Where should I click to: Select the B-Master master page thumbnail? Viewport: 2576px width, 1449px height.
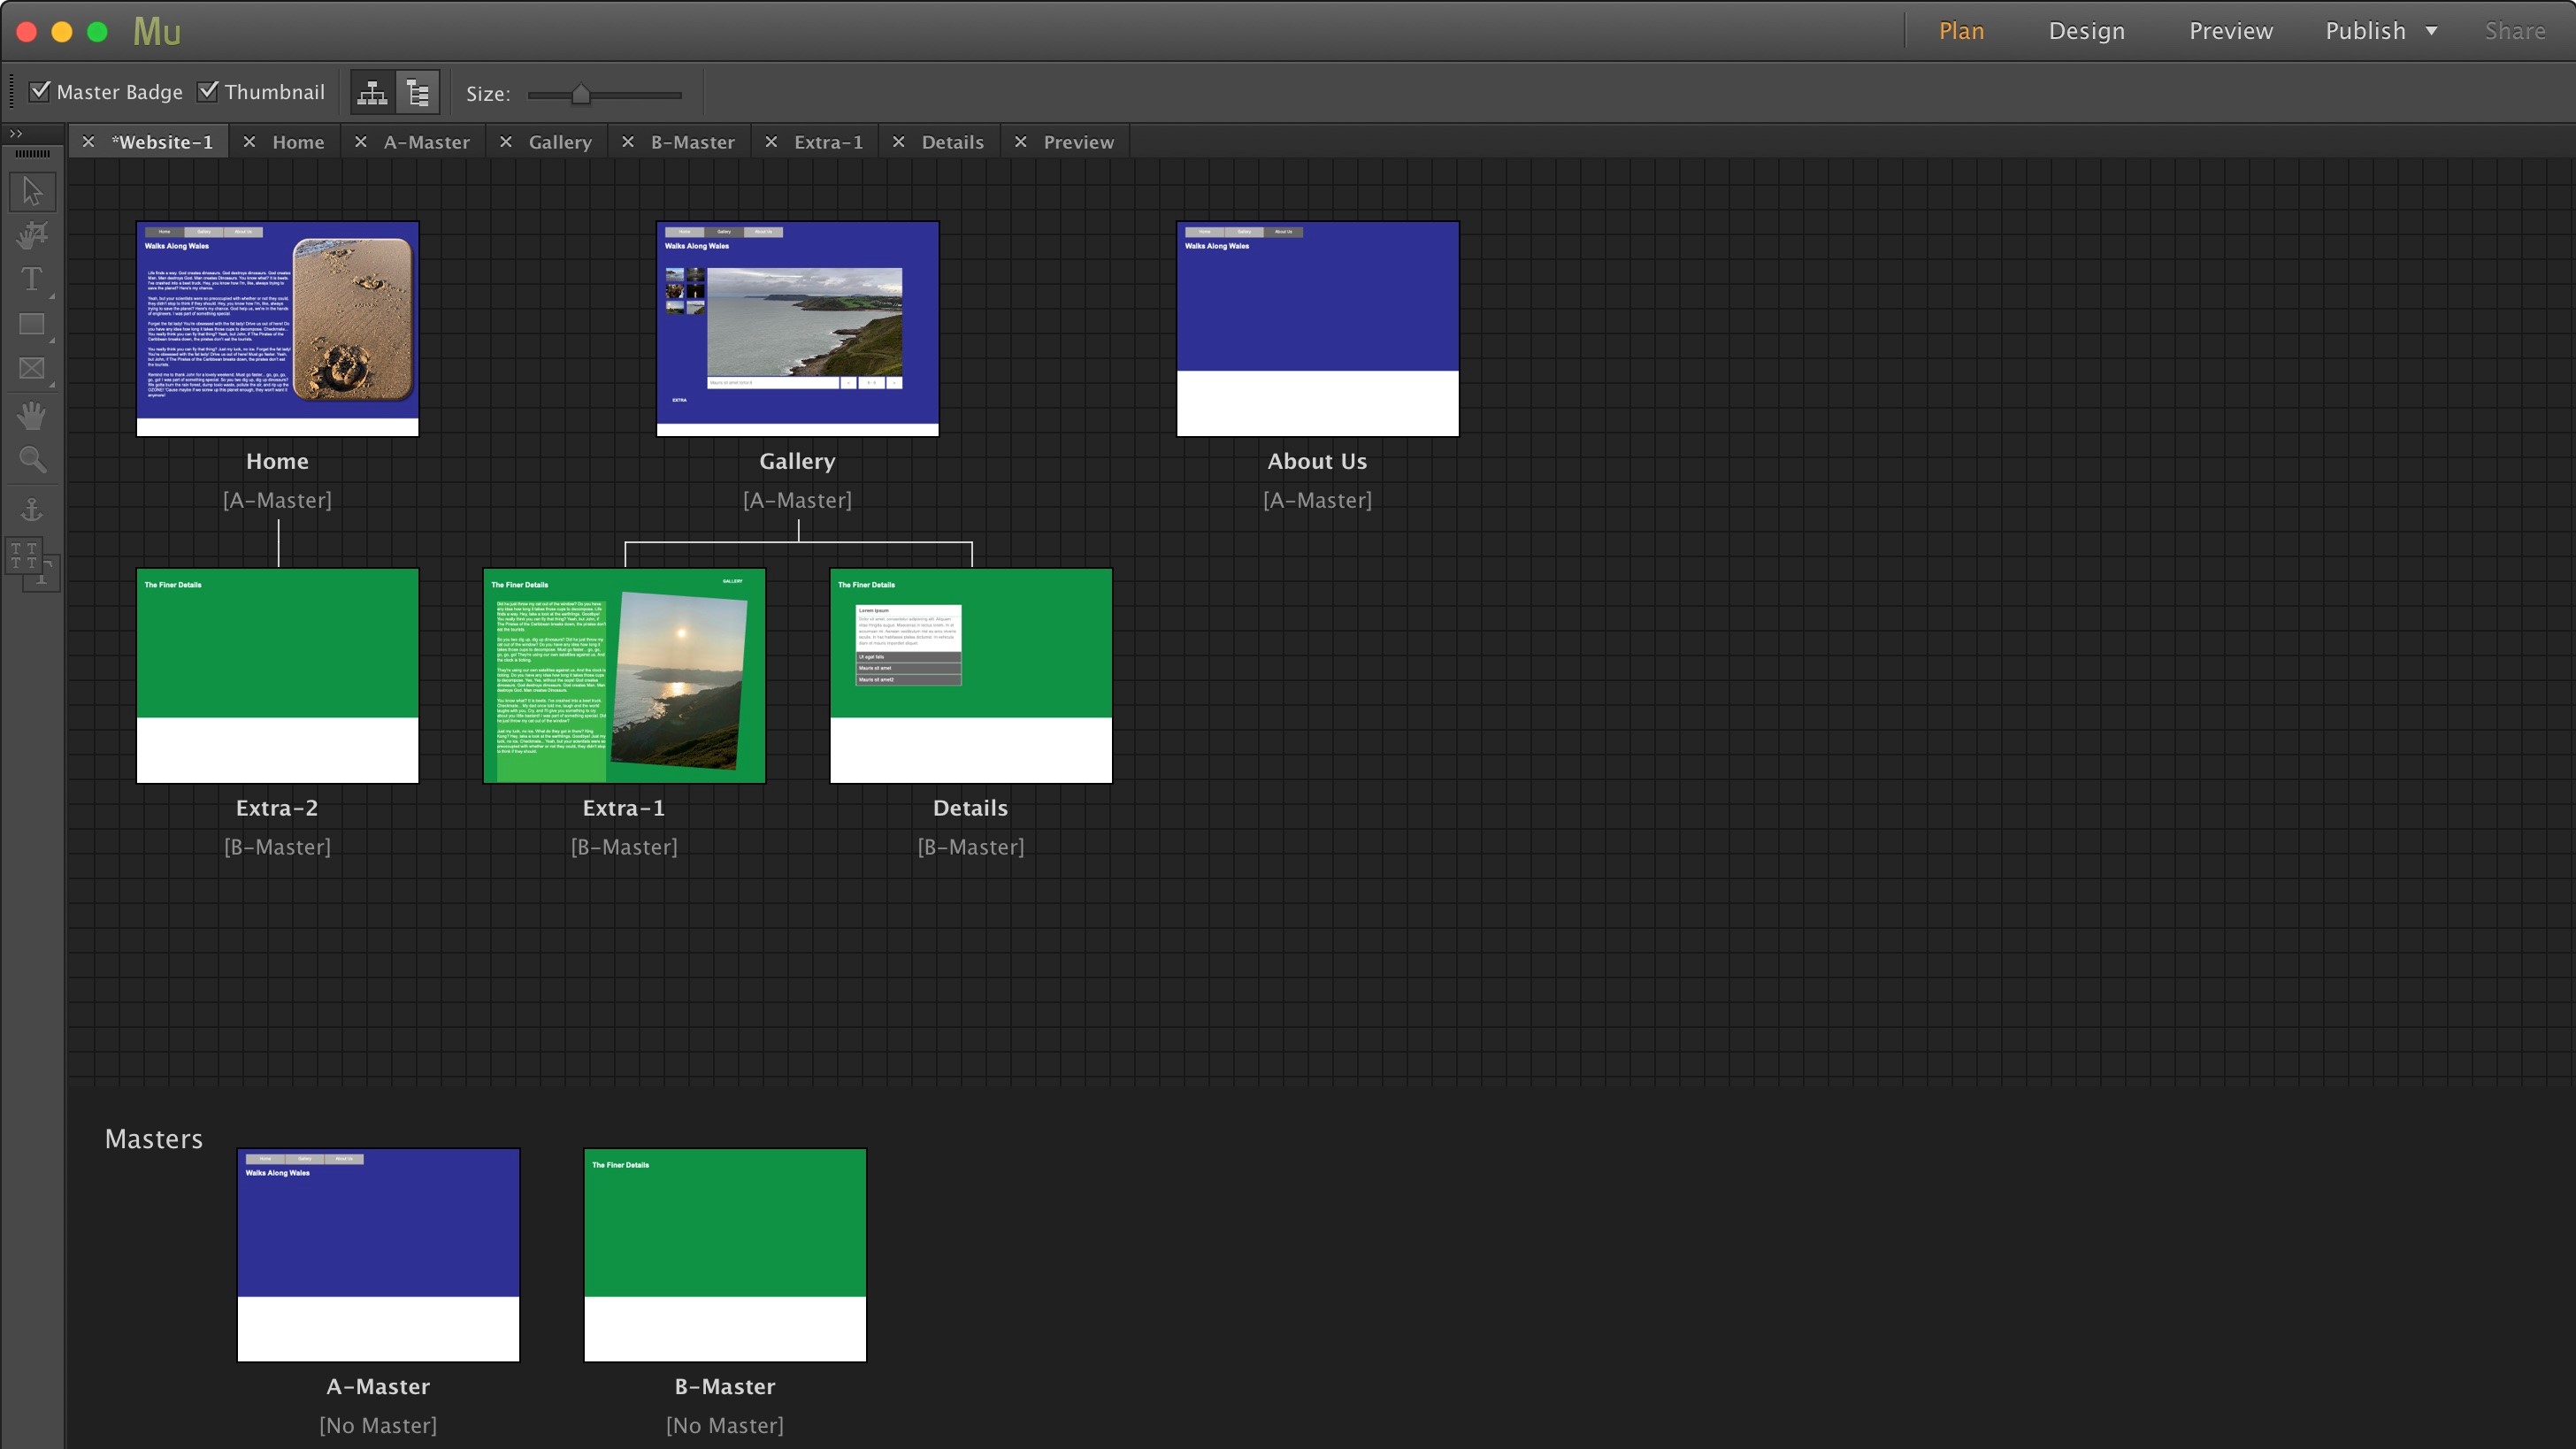pyautogui.click(x=725, y=1255)
